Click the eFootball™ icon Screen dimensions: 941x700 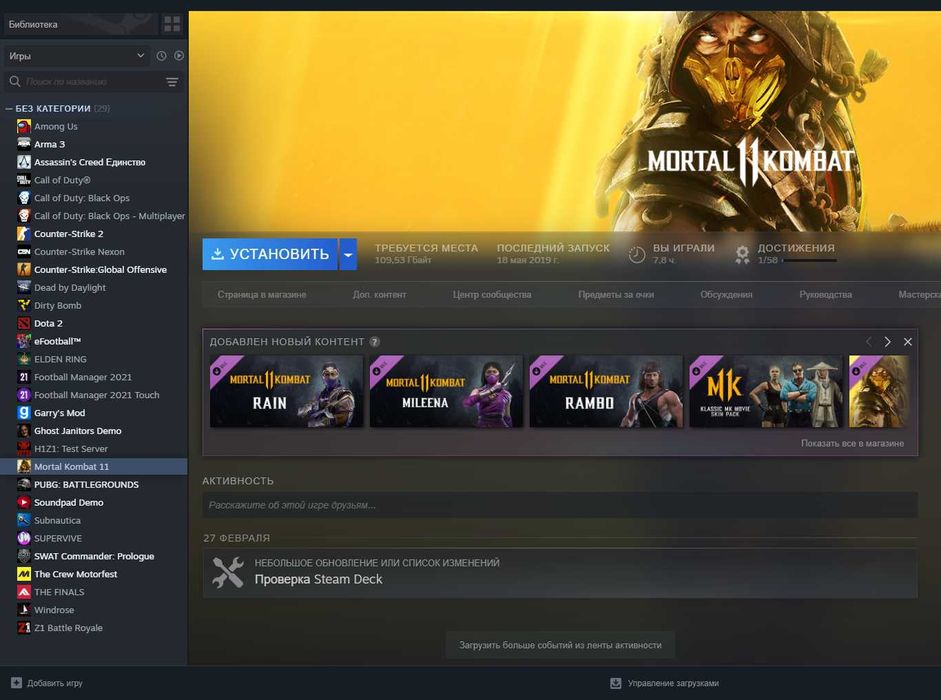coord(23,341)
